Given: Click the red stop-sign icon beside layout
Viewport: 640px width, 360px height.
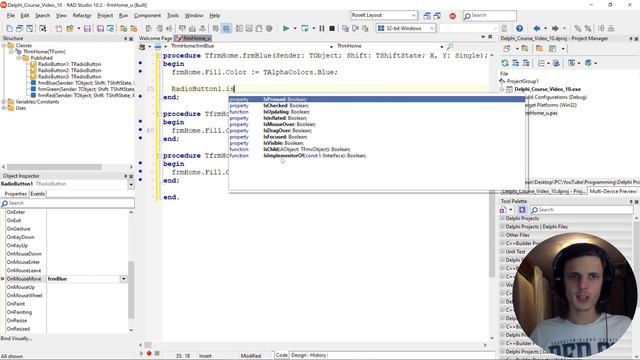Looking at the screenshot, I should [x=452, y=16].
